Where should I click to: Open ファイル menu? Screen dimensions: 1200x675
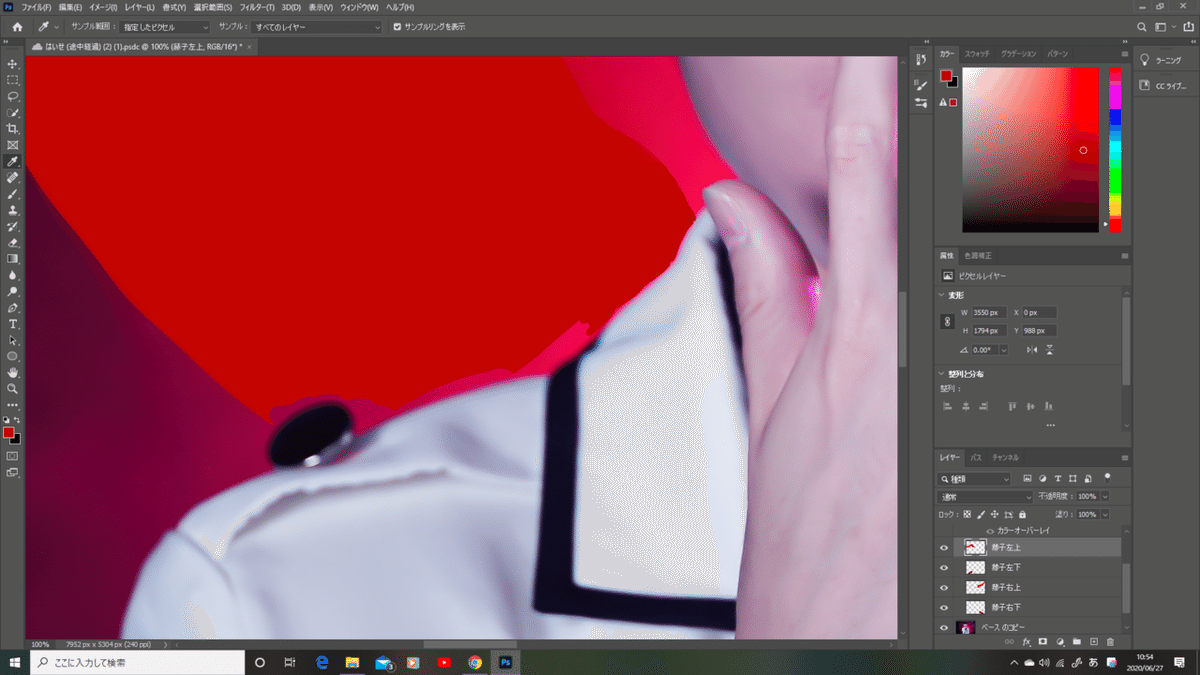(36, 7)
